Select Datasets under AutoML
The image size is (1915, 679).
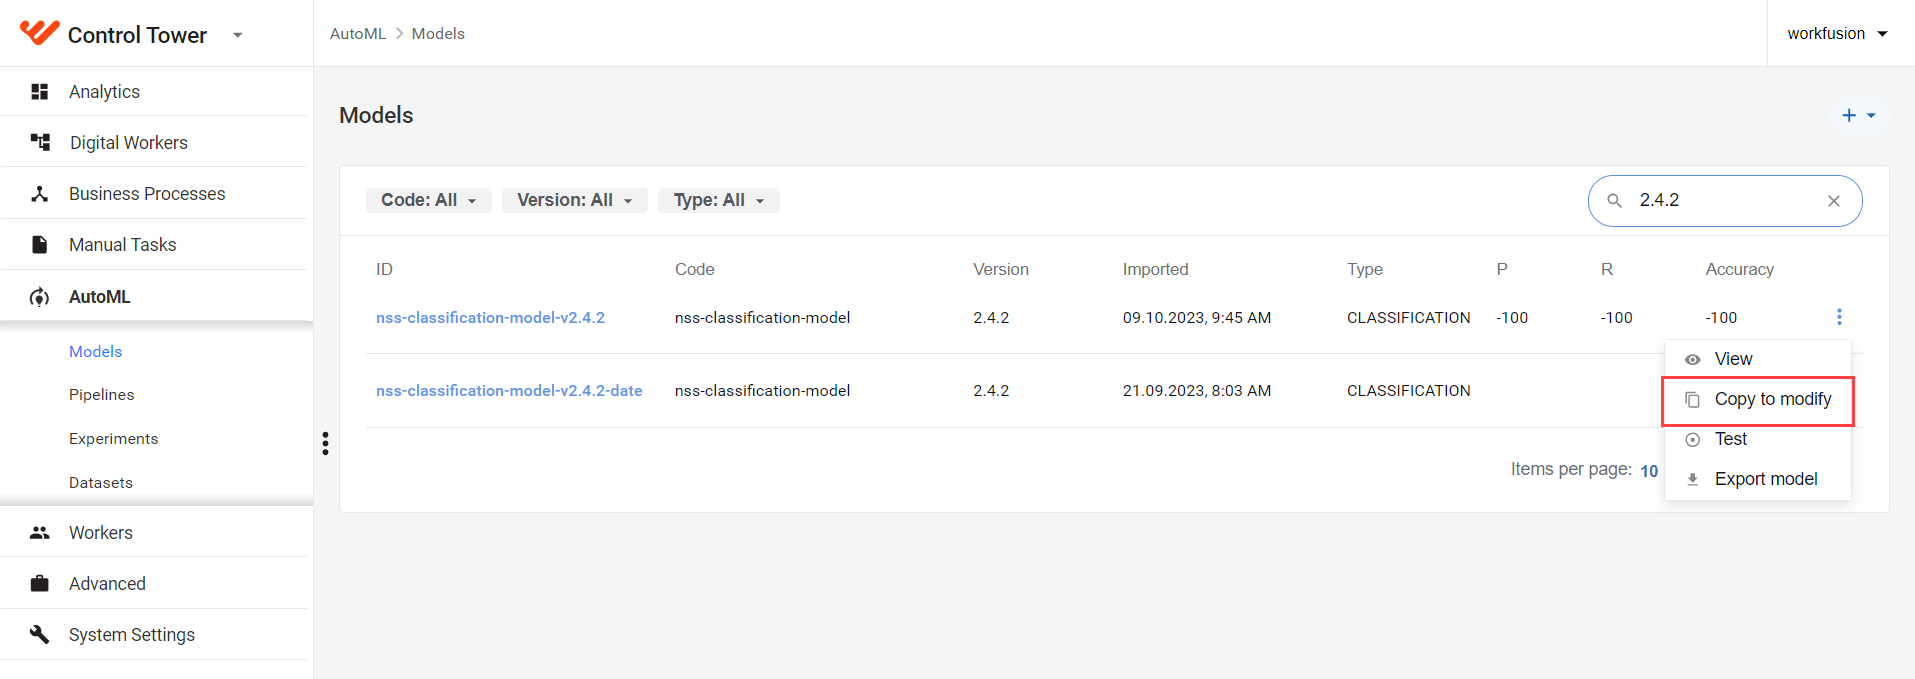pos(101,482)
